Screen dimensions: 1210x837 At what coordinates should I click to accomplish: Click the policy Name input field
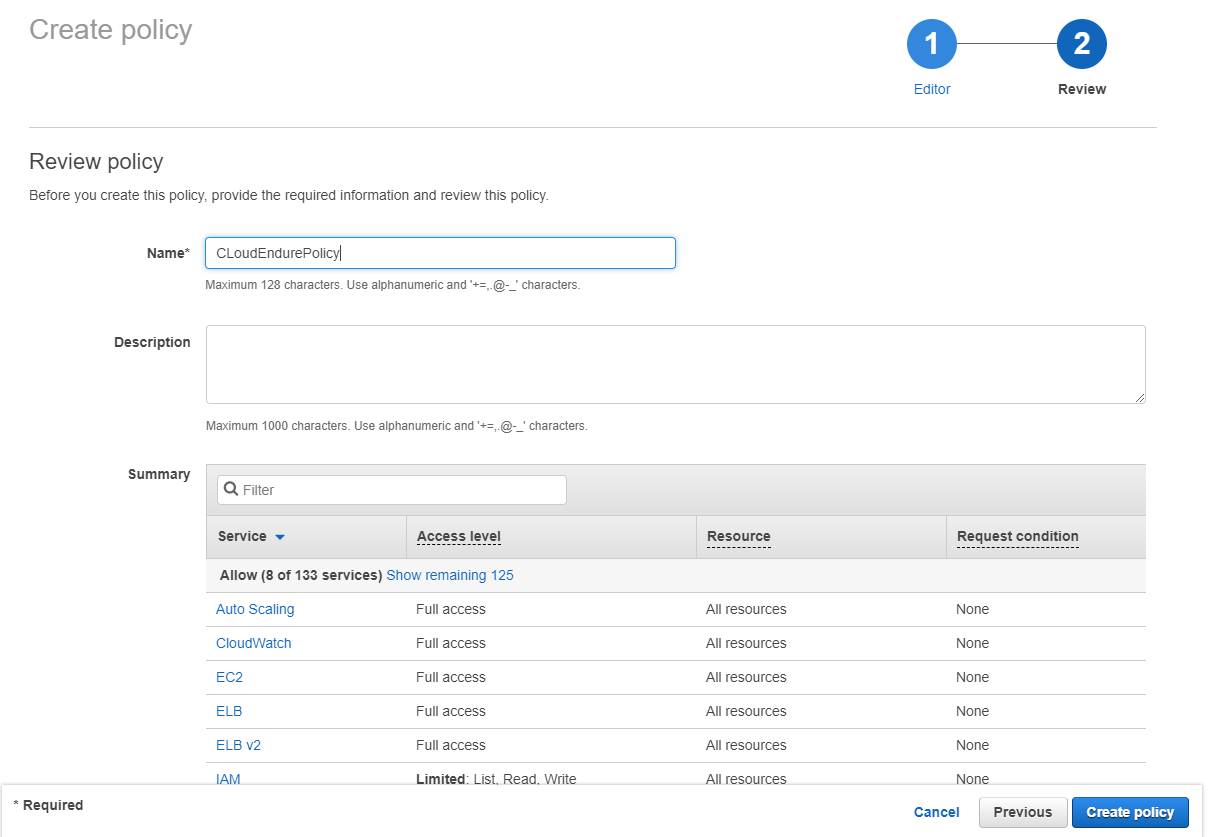pyautogui.click(x=440, y=253)
